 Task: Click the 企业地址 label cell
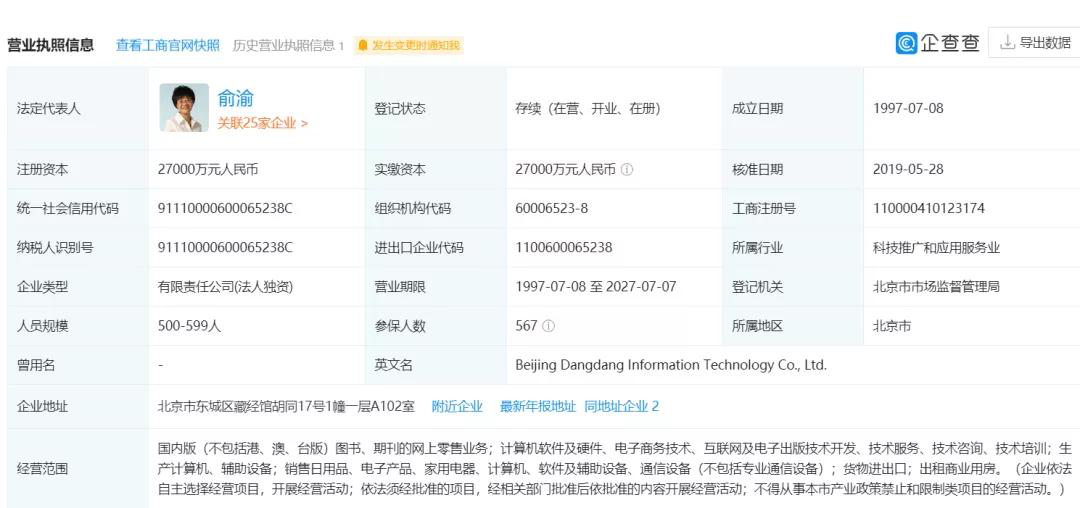(78, 406)
